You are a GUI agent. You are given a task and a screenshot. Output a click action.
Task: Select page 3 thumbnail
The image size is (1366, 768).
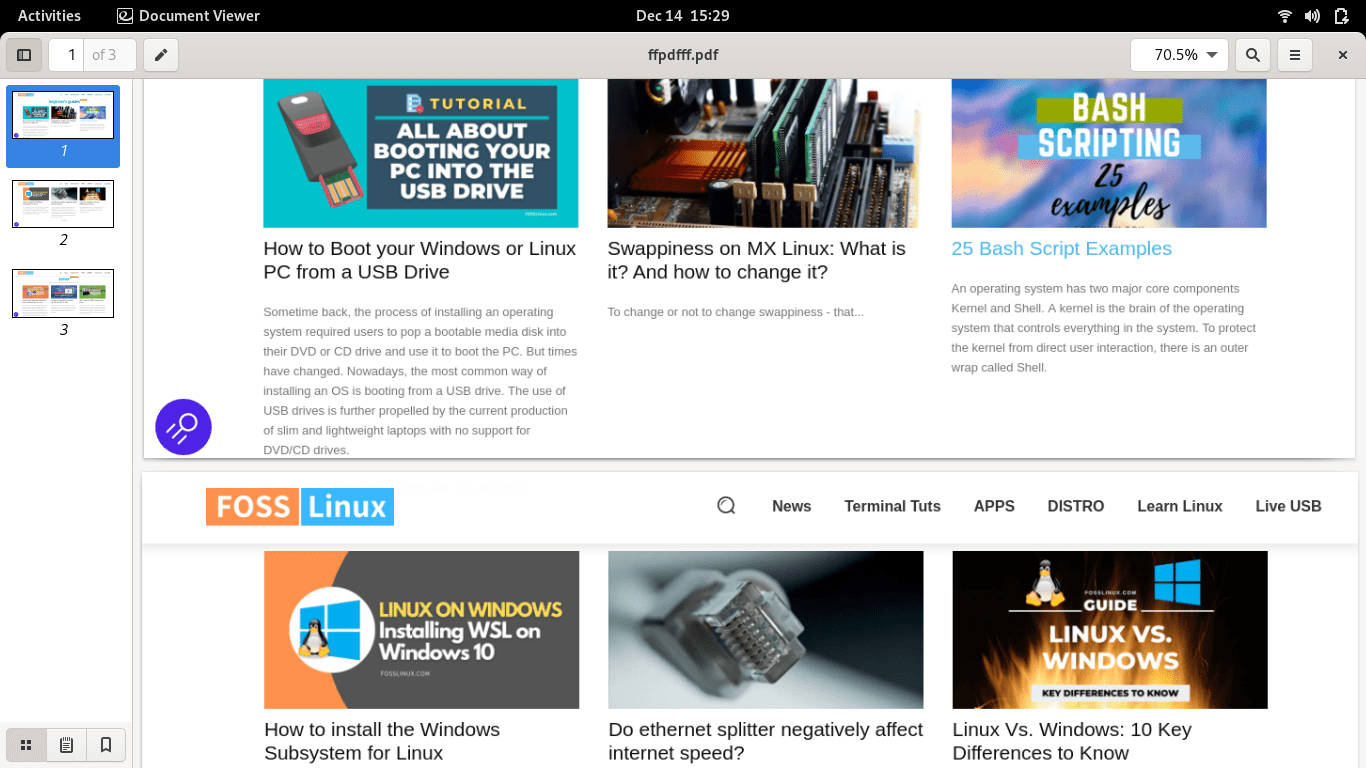[x=63, y=293]
